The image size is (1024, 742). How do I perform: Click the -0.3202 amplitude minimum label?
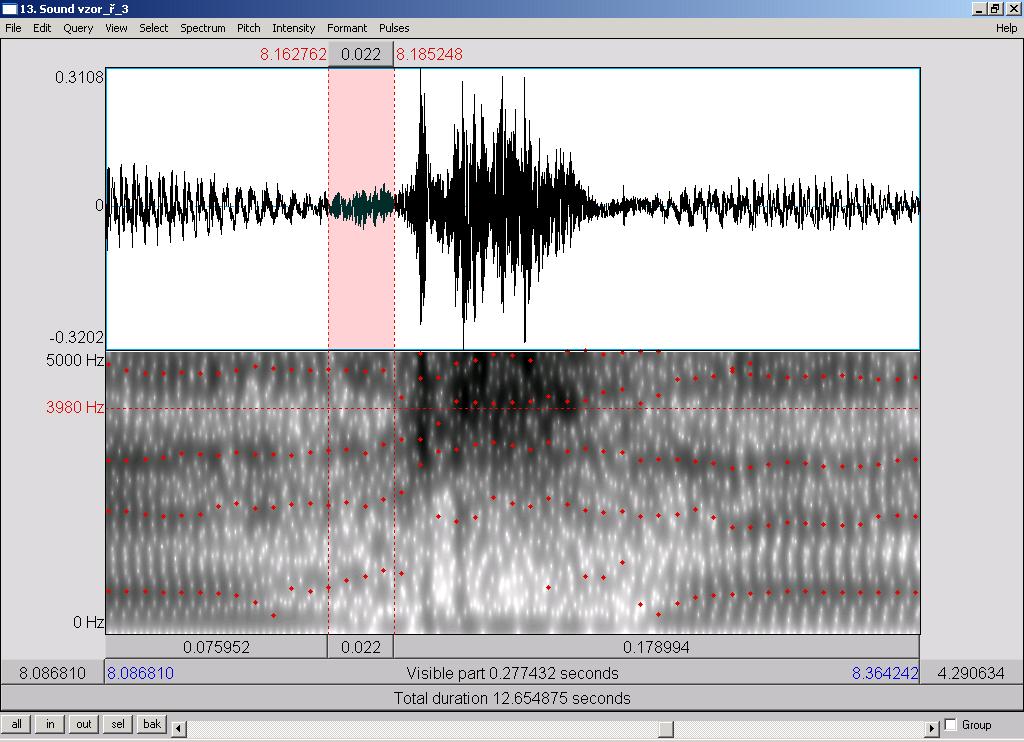coord(76,337)
